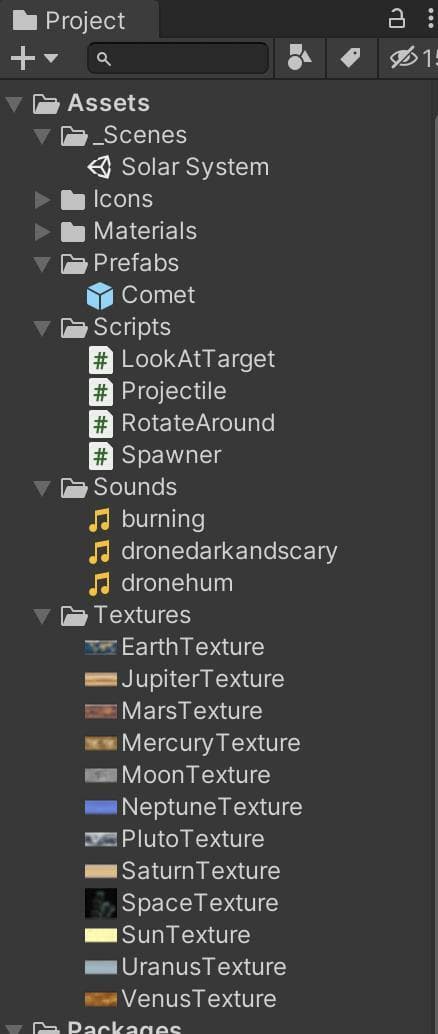438x1034 pixels.
Task: Select the RotateAround script item
Action: [182, 423]
